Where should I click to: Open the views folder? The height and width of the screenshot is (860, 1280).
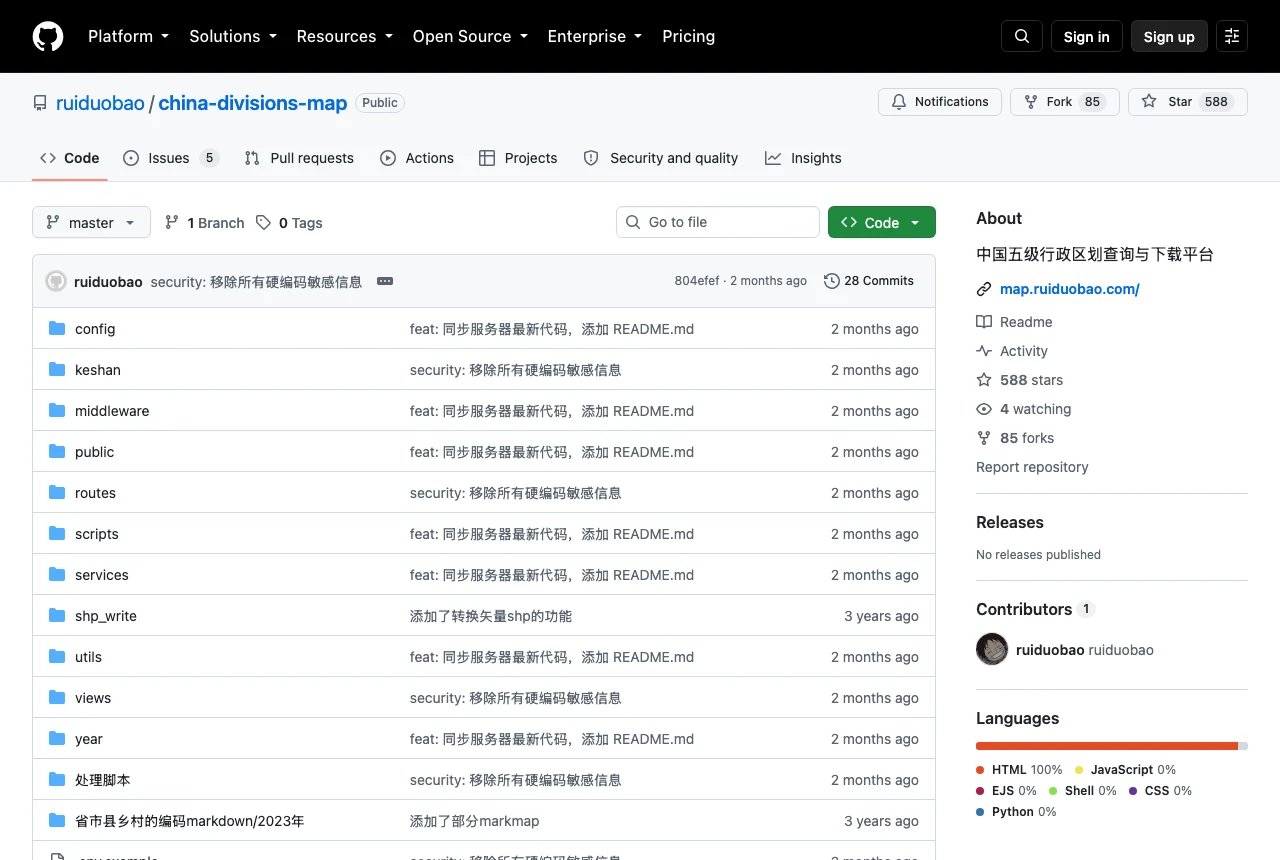point(93,698)
